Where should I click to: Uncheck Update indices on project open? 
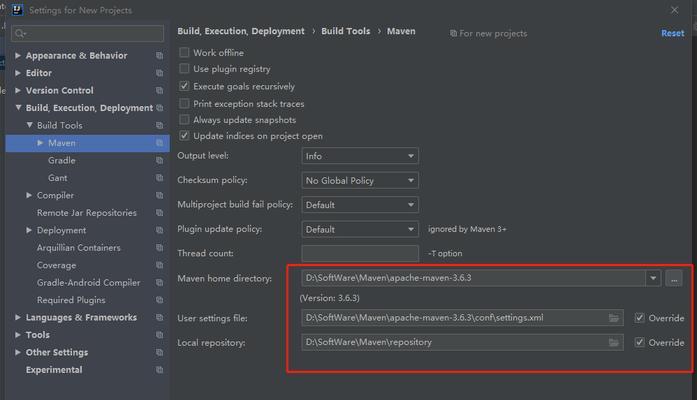coord(184,136)
